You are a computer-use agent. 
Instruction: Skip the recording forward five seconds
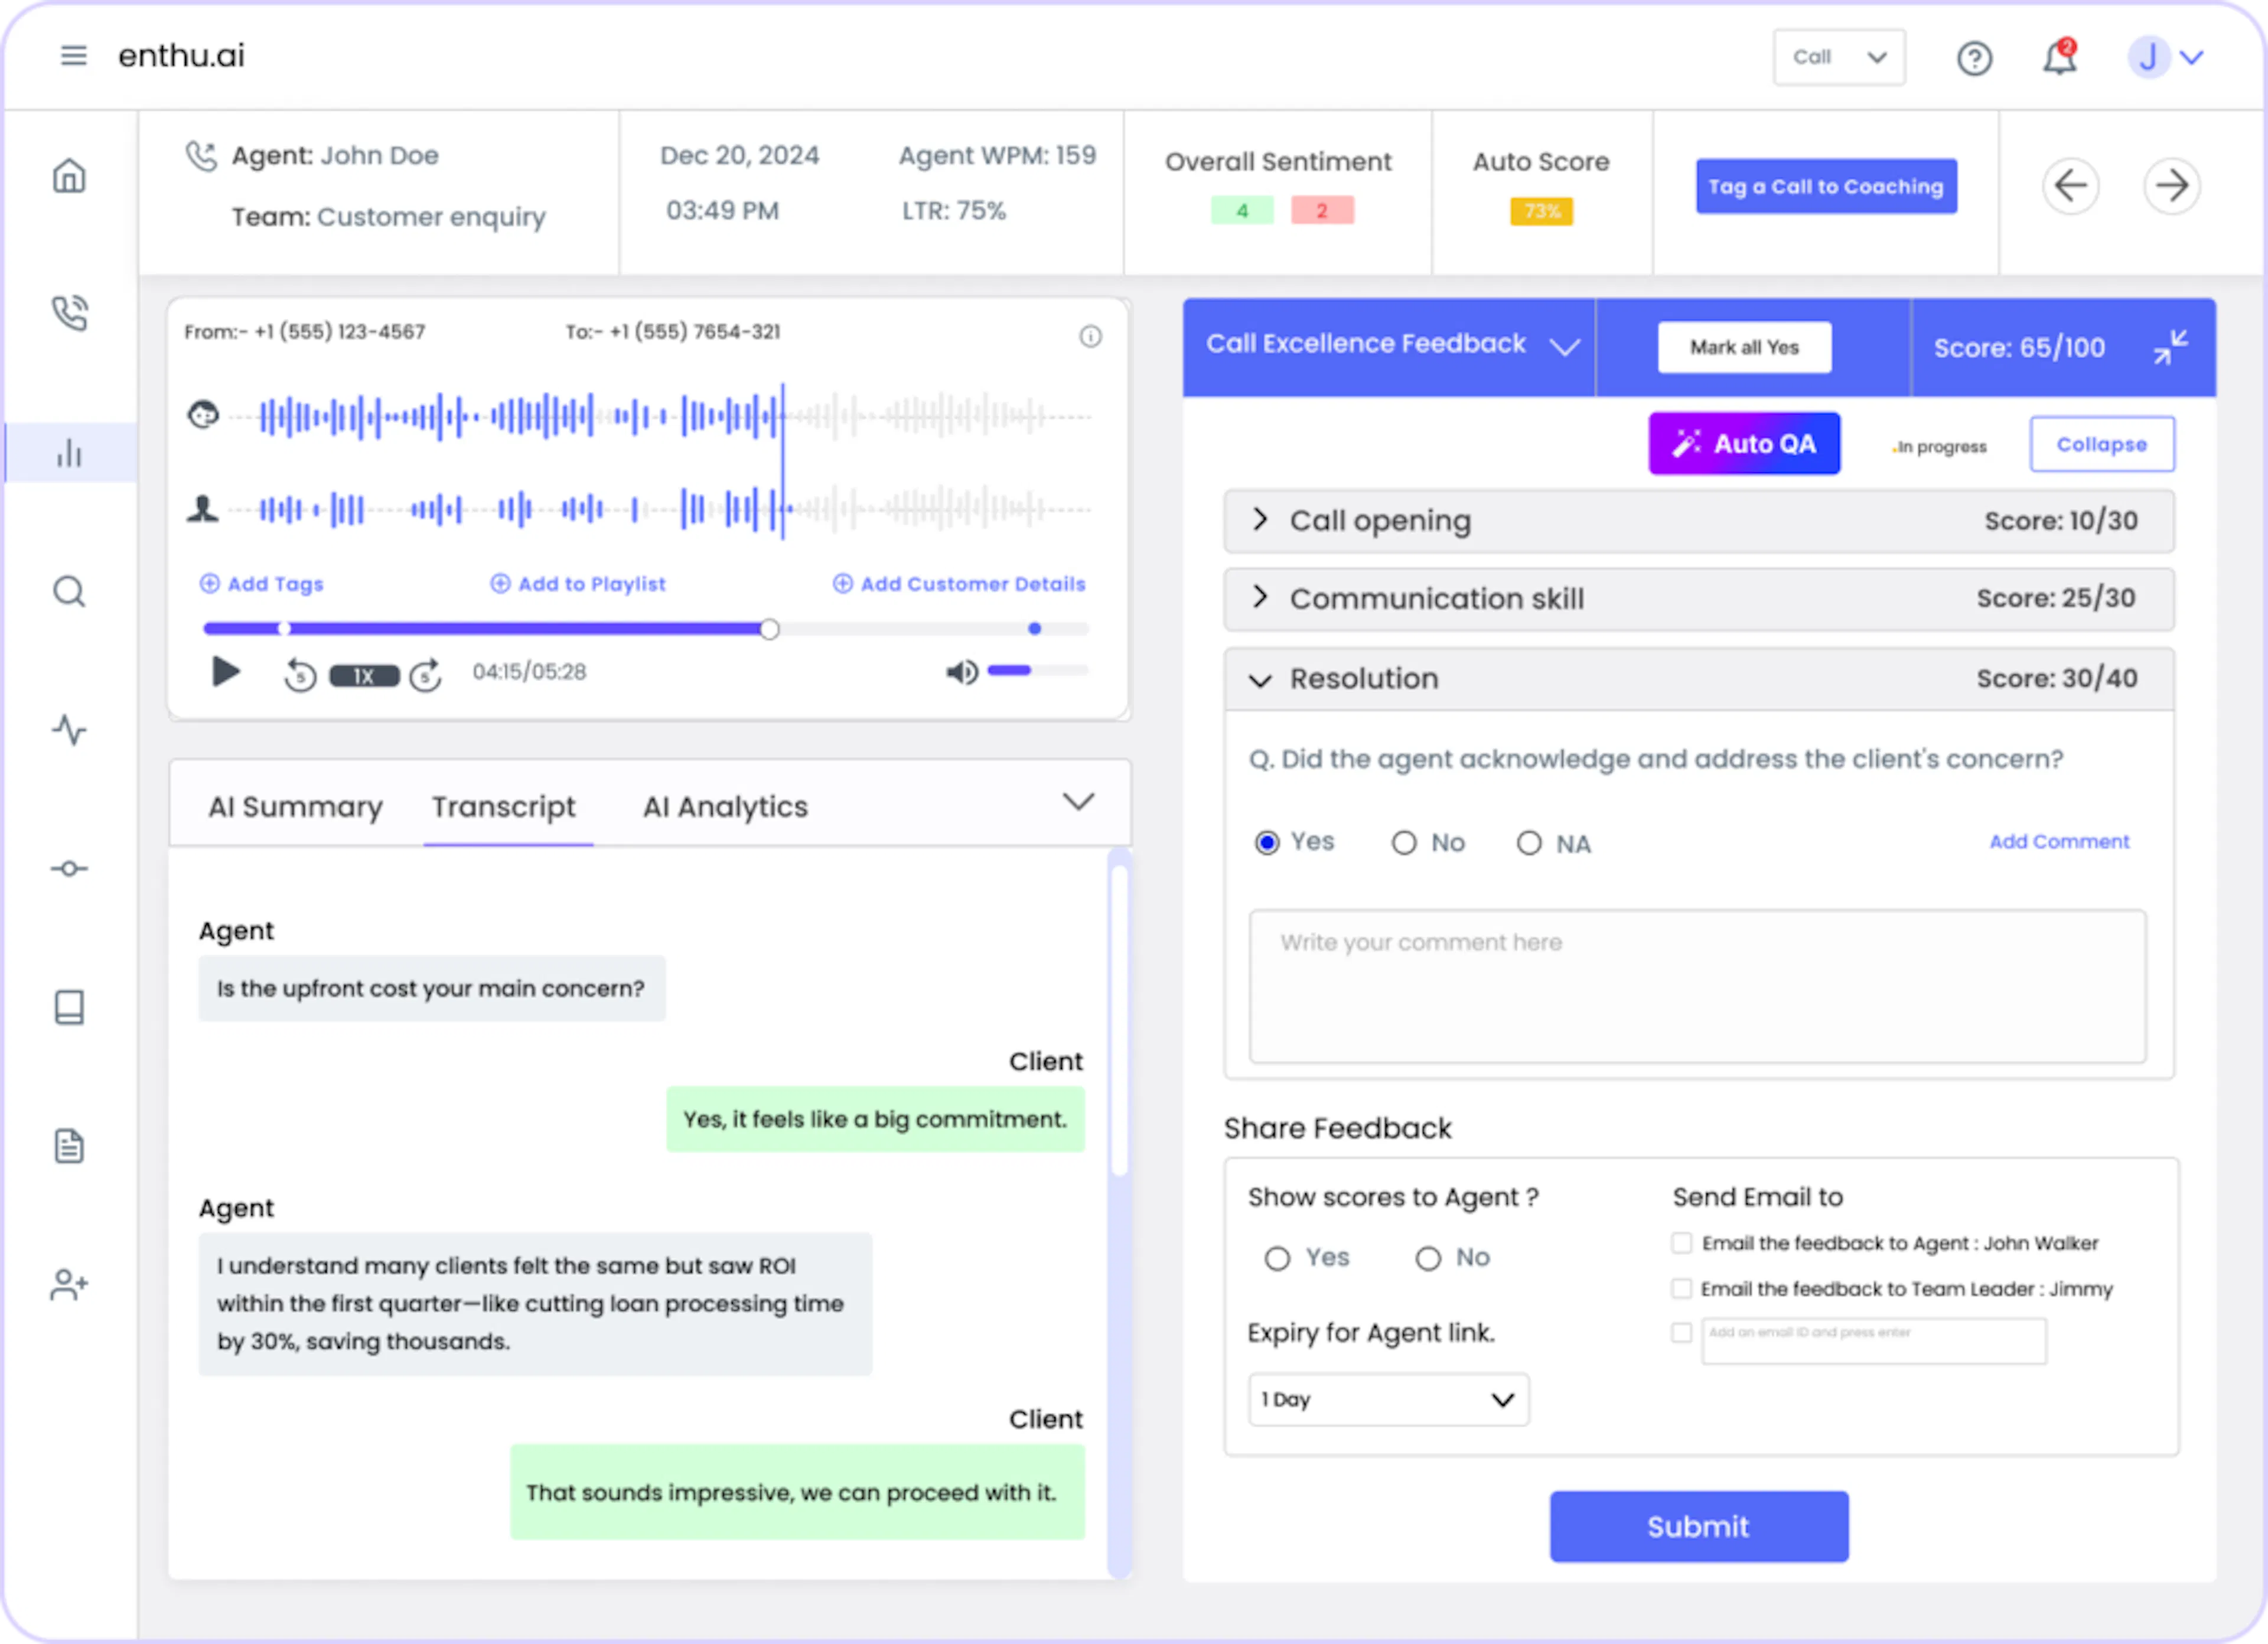point(425,676)
